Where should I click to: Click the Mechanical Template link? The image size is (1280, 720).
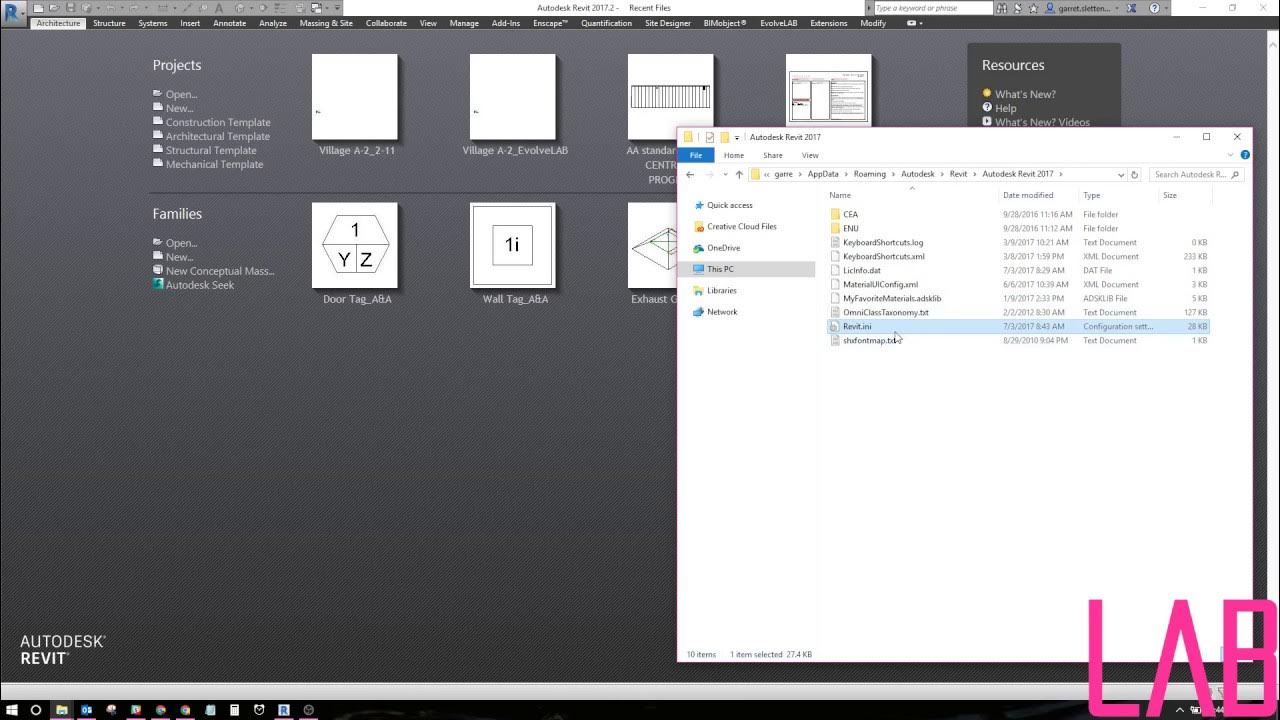214,164
